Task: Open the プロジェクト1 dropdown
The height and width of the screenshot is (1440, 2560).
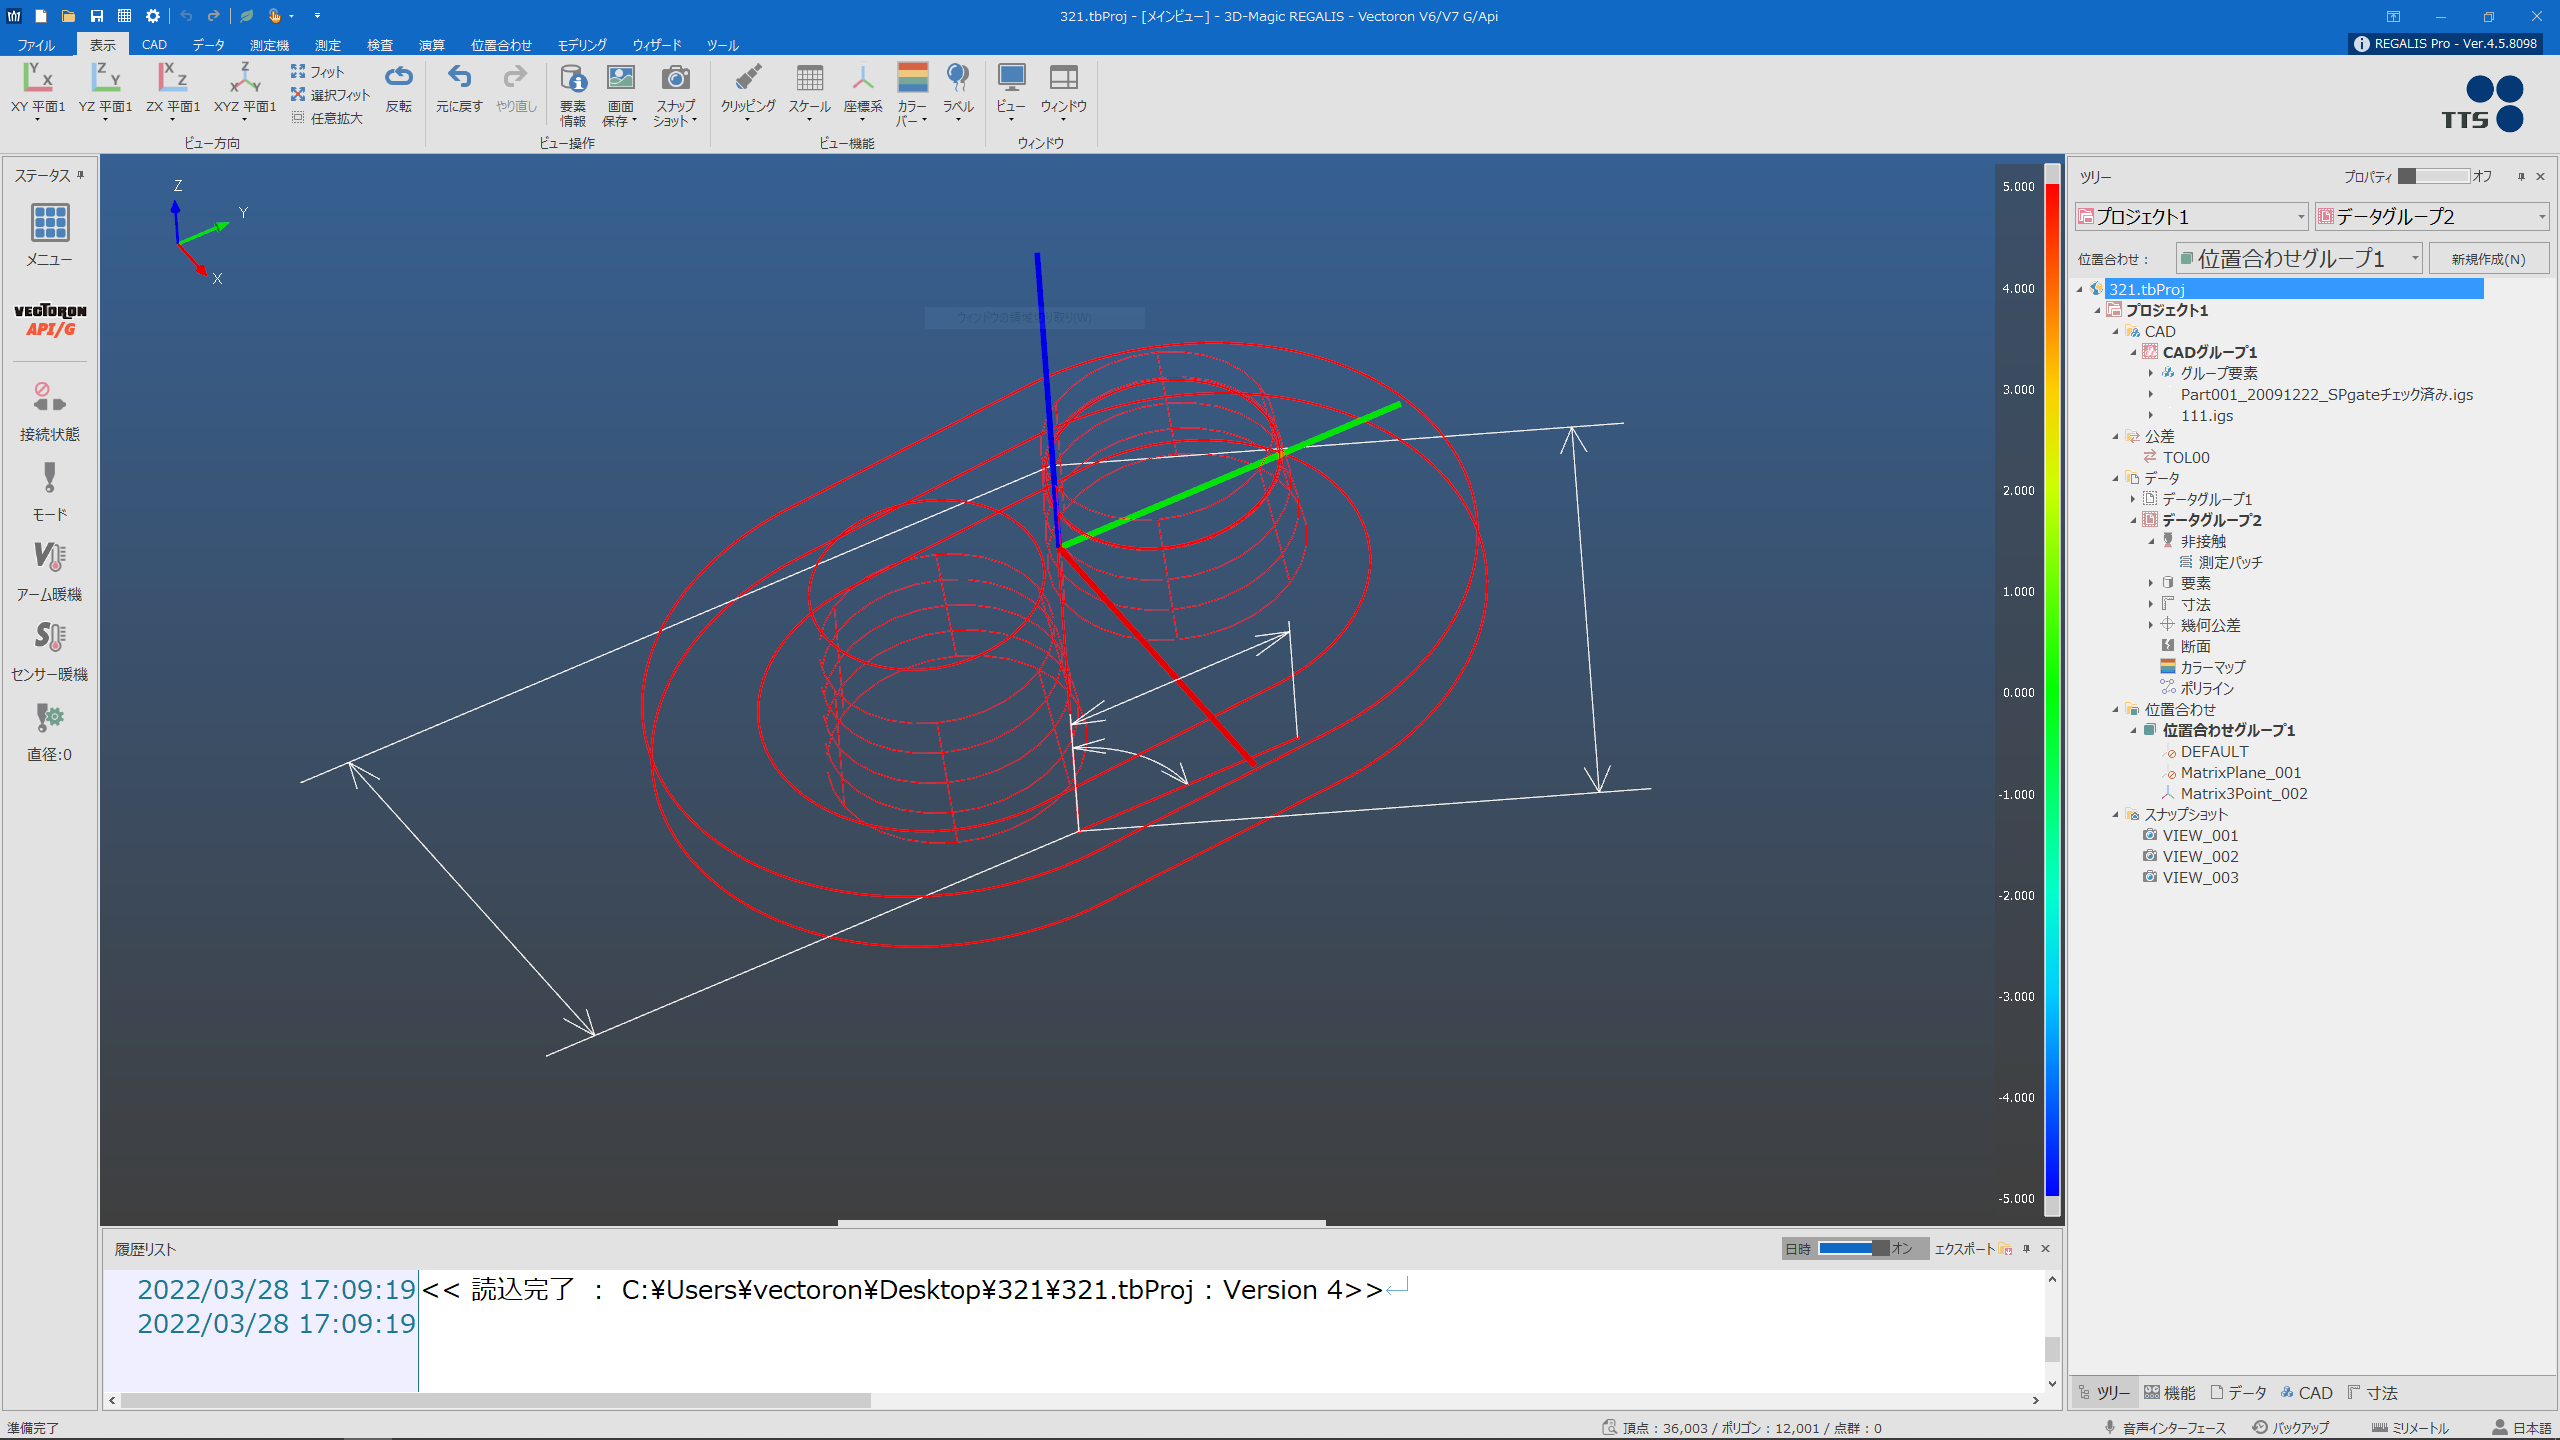Action: click(x=2192, y=216)
